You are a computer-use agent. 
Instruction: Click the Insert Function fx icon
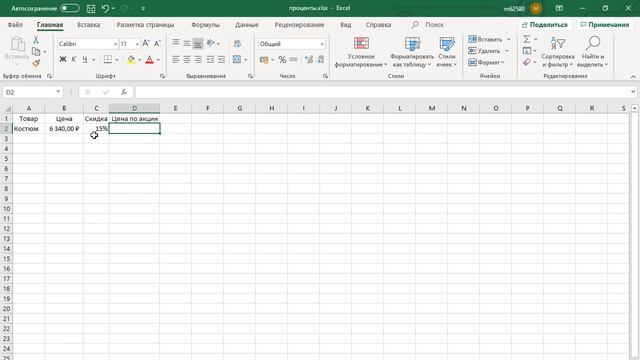click(124, 92)
